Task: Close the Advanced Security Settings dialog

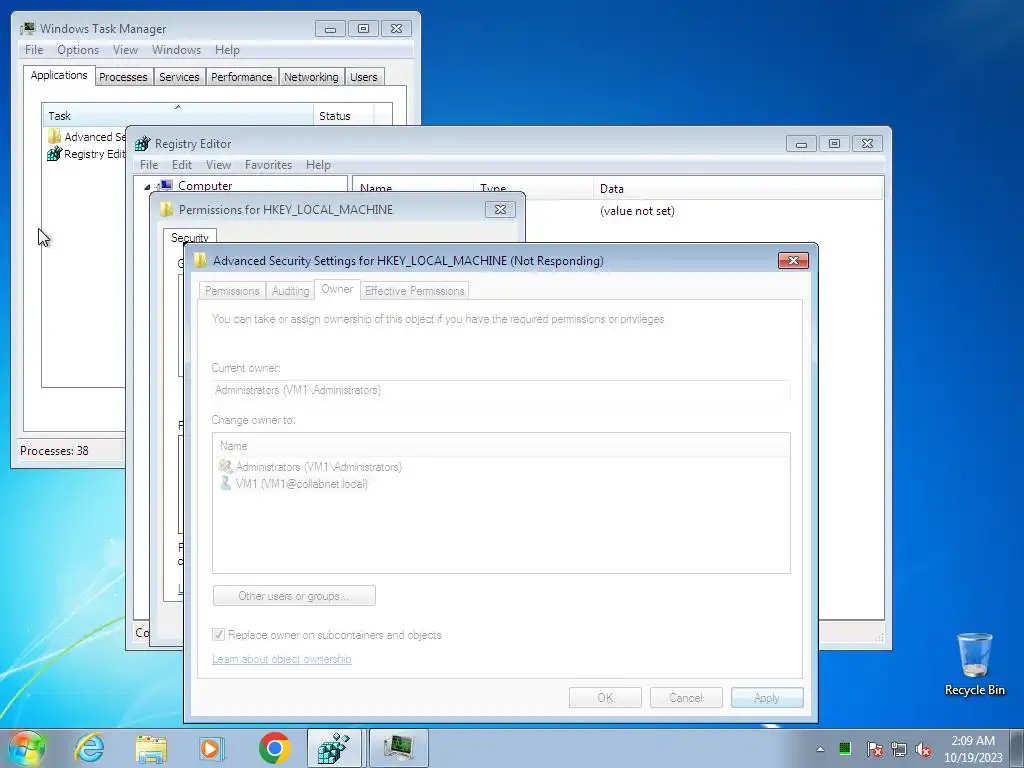Action: tap(793, 261)
